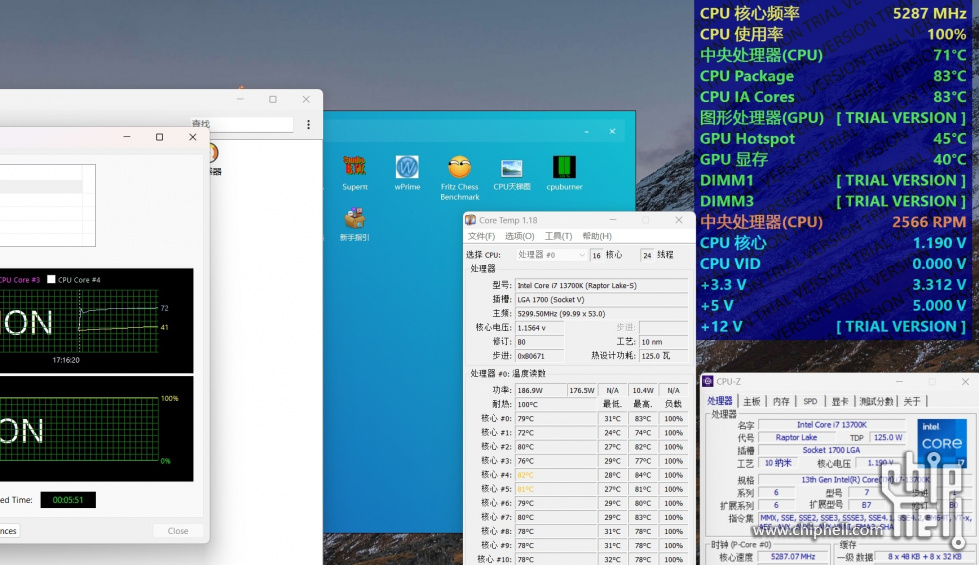979x565 pixels.
Task: Click the CPU-Z 名字 field Intel Core i7 13700K
Action: click(832, 425)
